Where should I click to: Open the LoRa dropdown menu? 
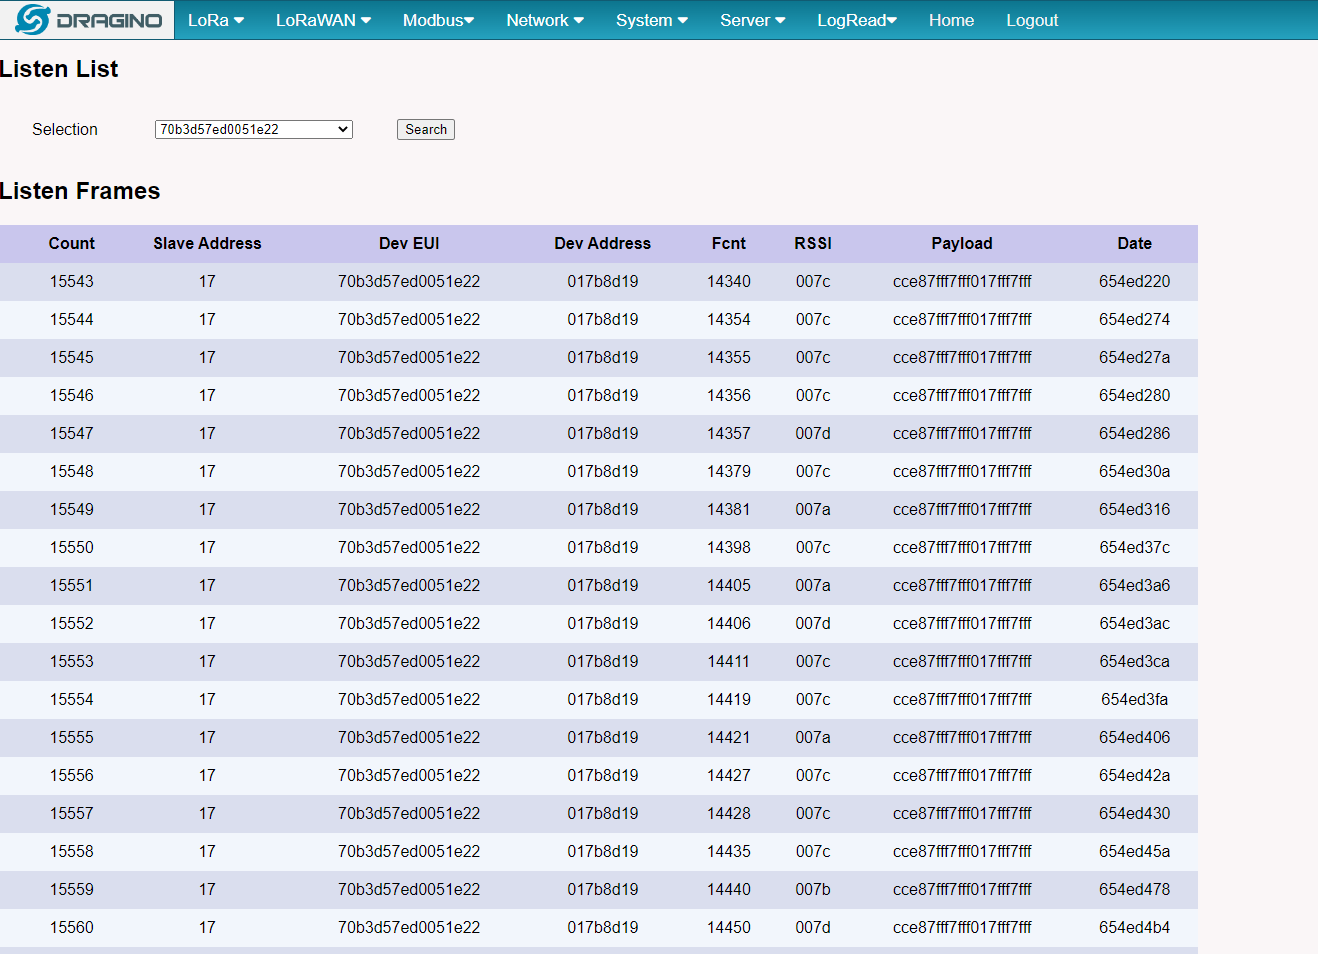(216, 20)
